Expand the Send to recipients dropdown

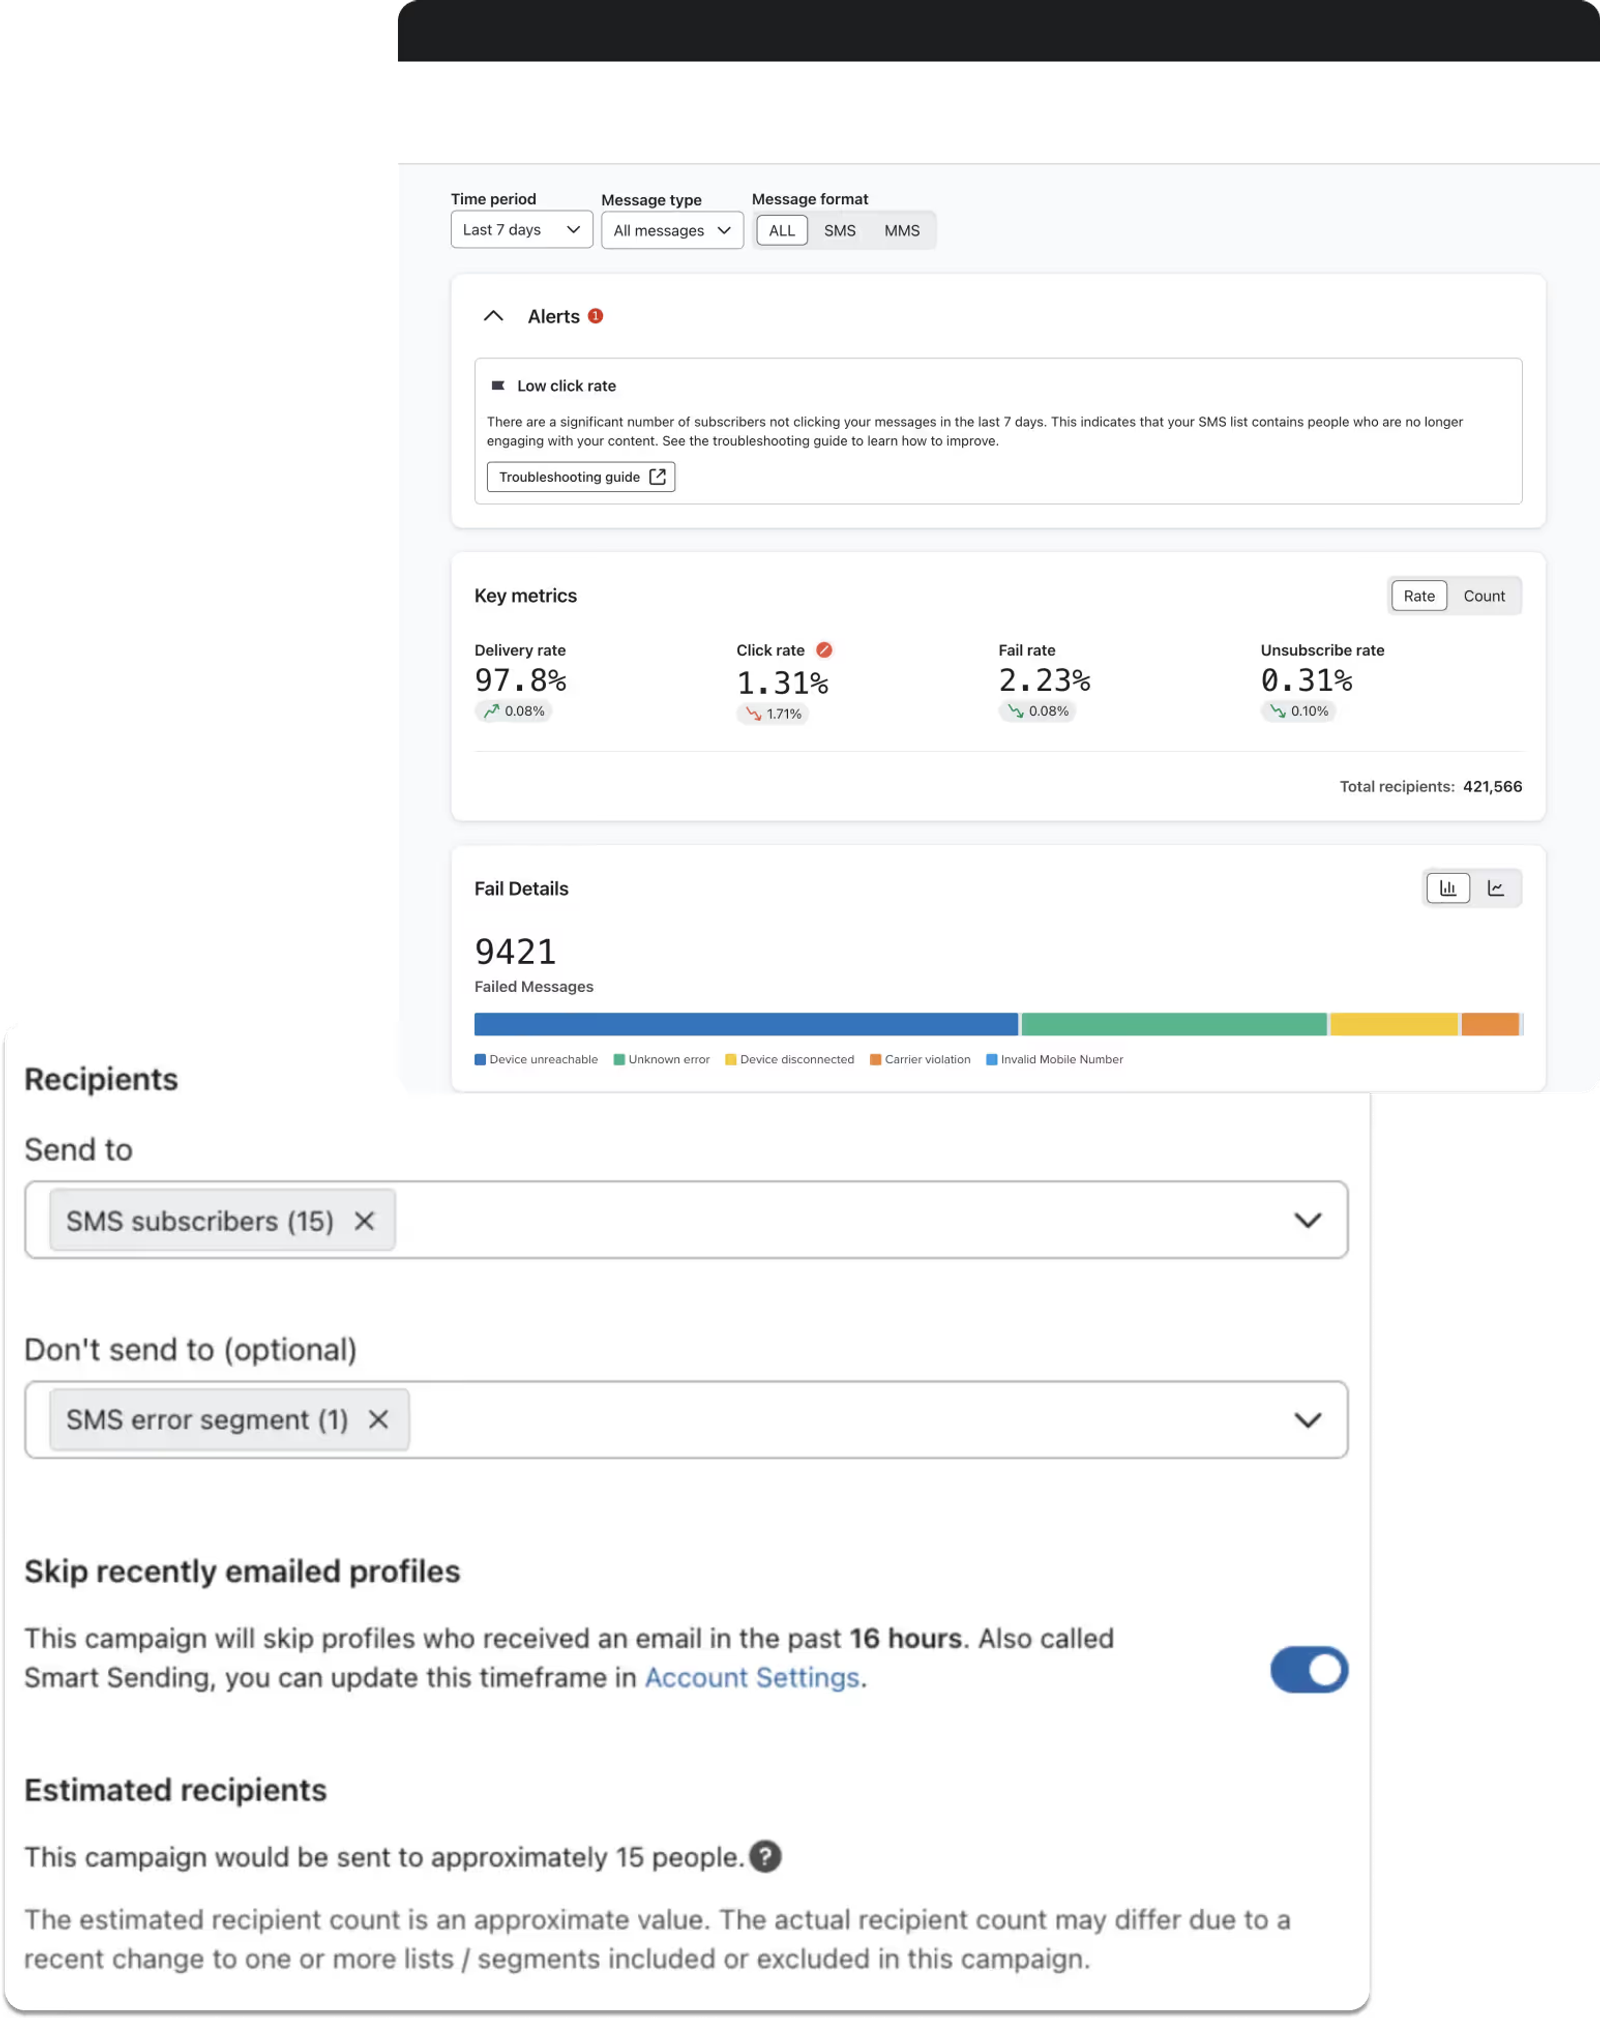click(1308, 1220)
